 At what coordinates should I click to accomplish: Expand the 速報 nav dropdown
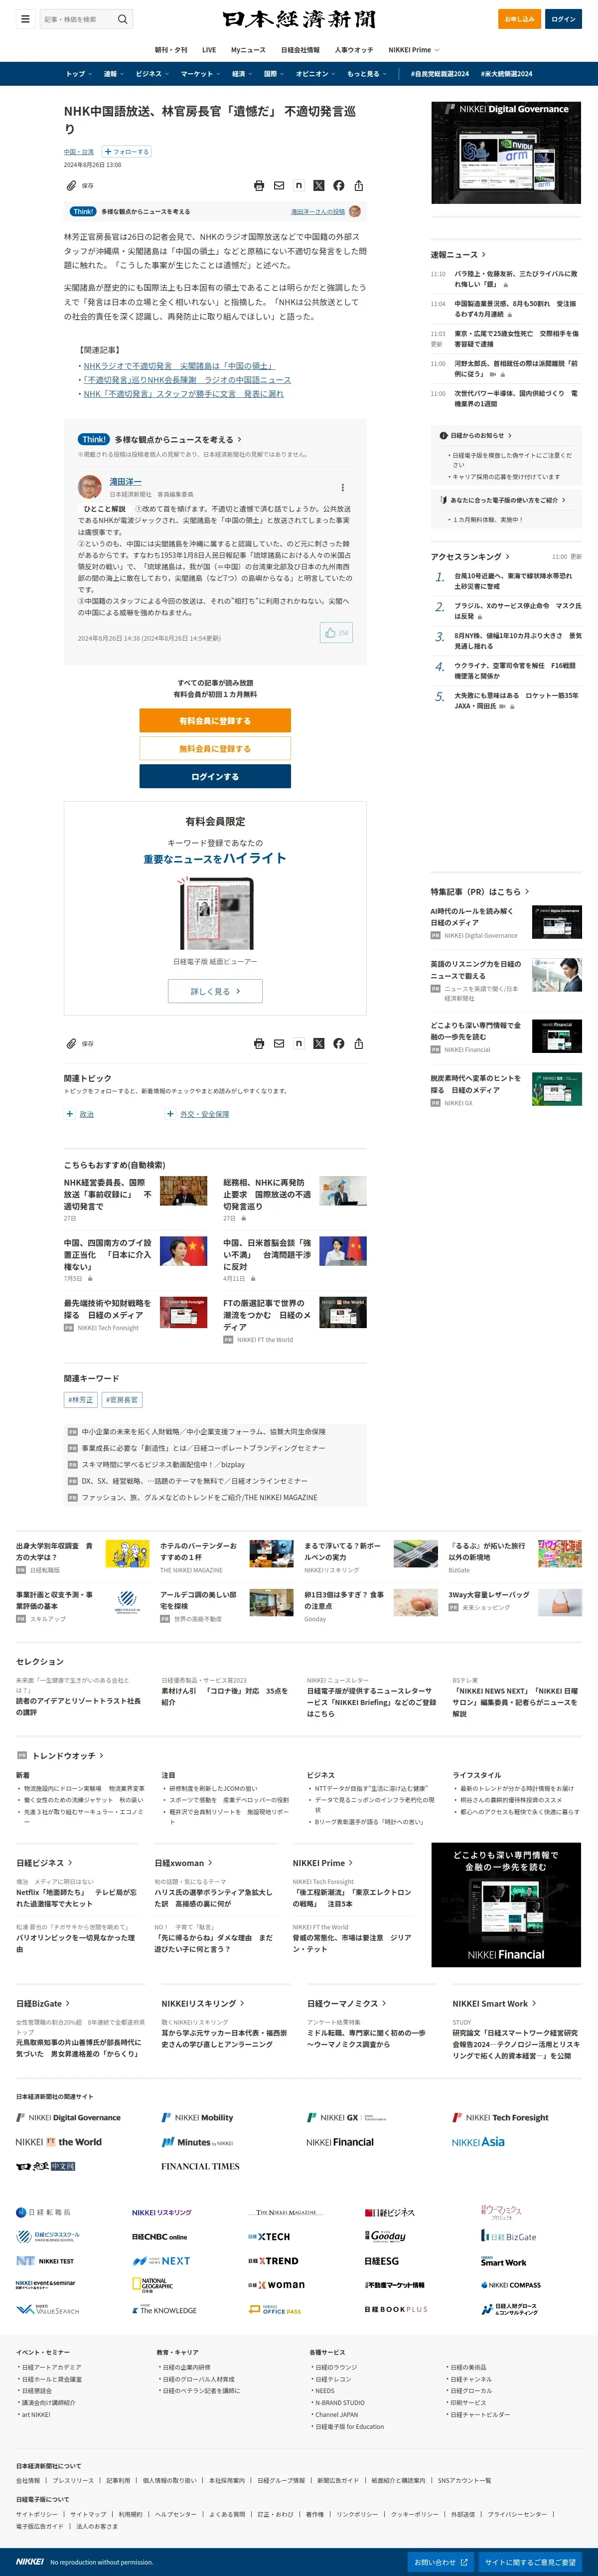tap(114, 74)
